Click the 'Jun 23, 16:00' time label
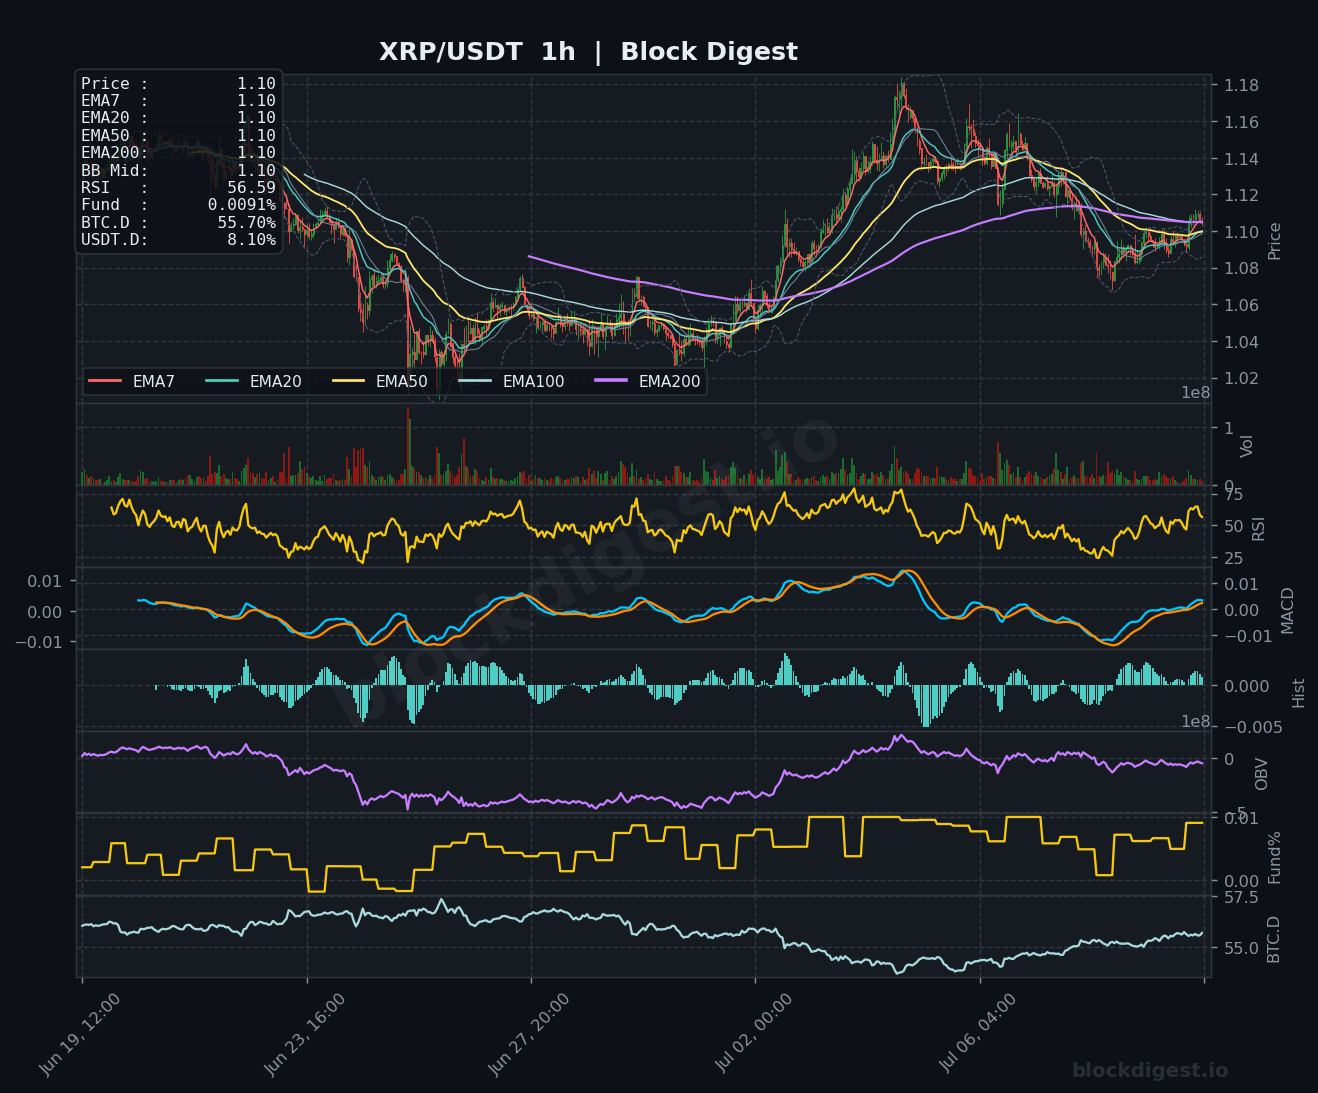 (x=305, y=1034)
